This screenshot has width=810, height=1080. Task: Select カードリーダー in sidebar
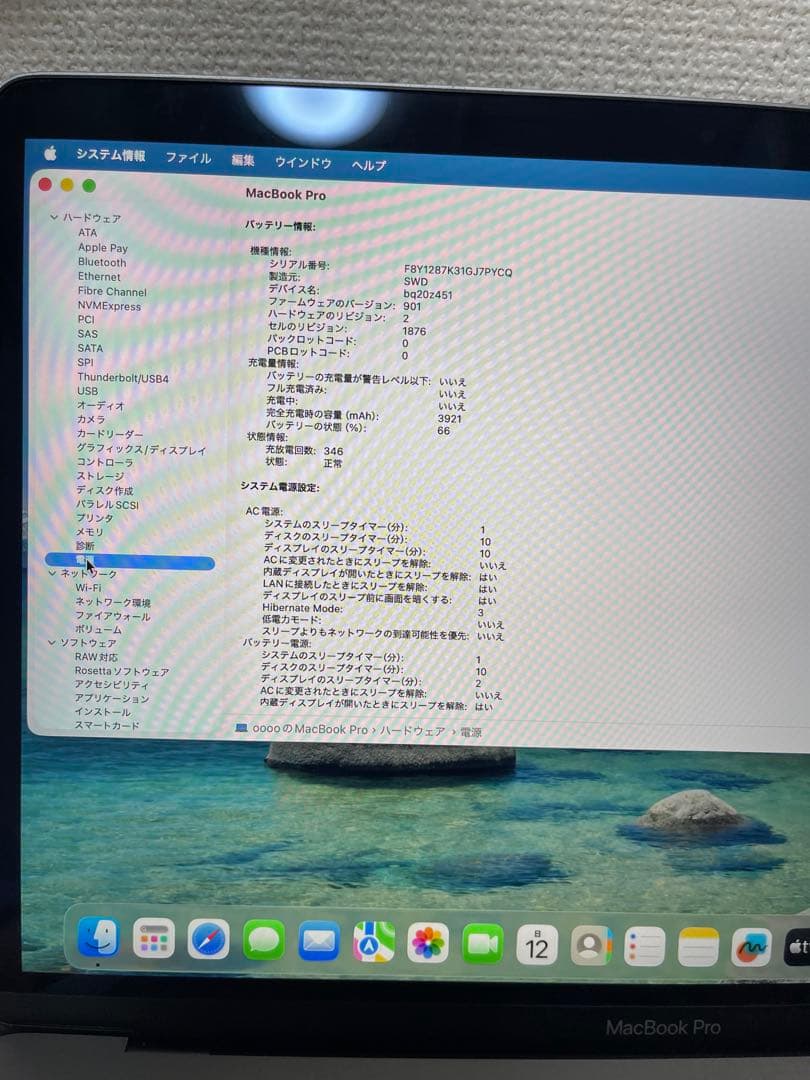(110, 434)
